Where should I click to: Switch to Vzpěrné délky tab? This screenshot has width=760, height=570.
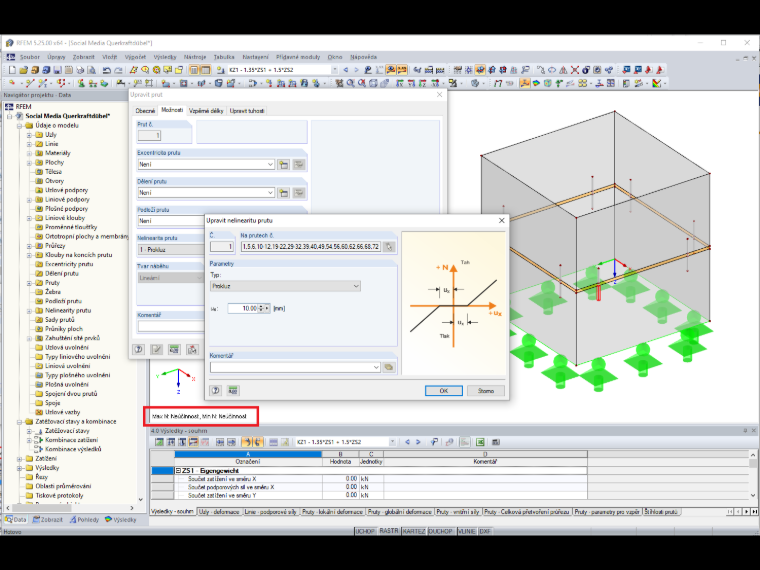tap(206, 111)
